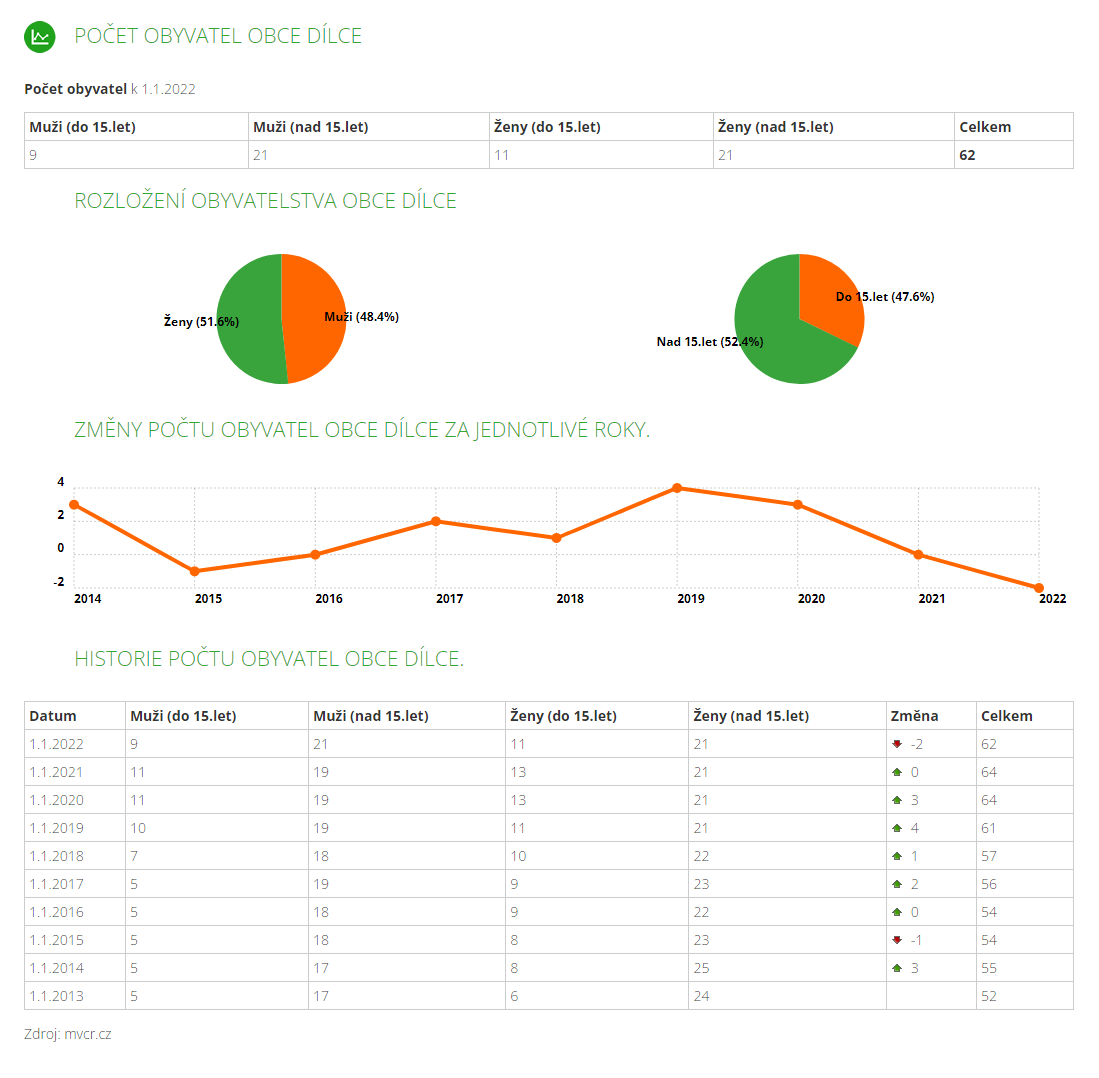Image resolution: width=1099 pixels, height=1078 pixels.
Task: Click the green chart icon beside page title
Action: click(39, 37)
